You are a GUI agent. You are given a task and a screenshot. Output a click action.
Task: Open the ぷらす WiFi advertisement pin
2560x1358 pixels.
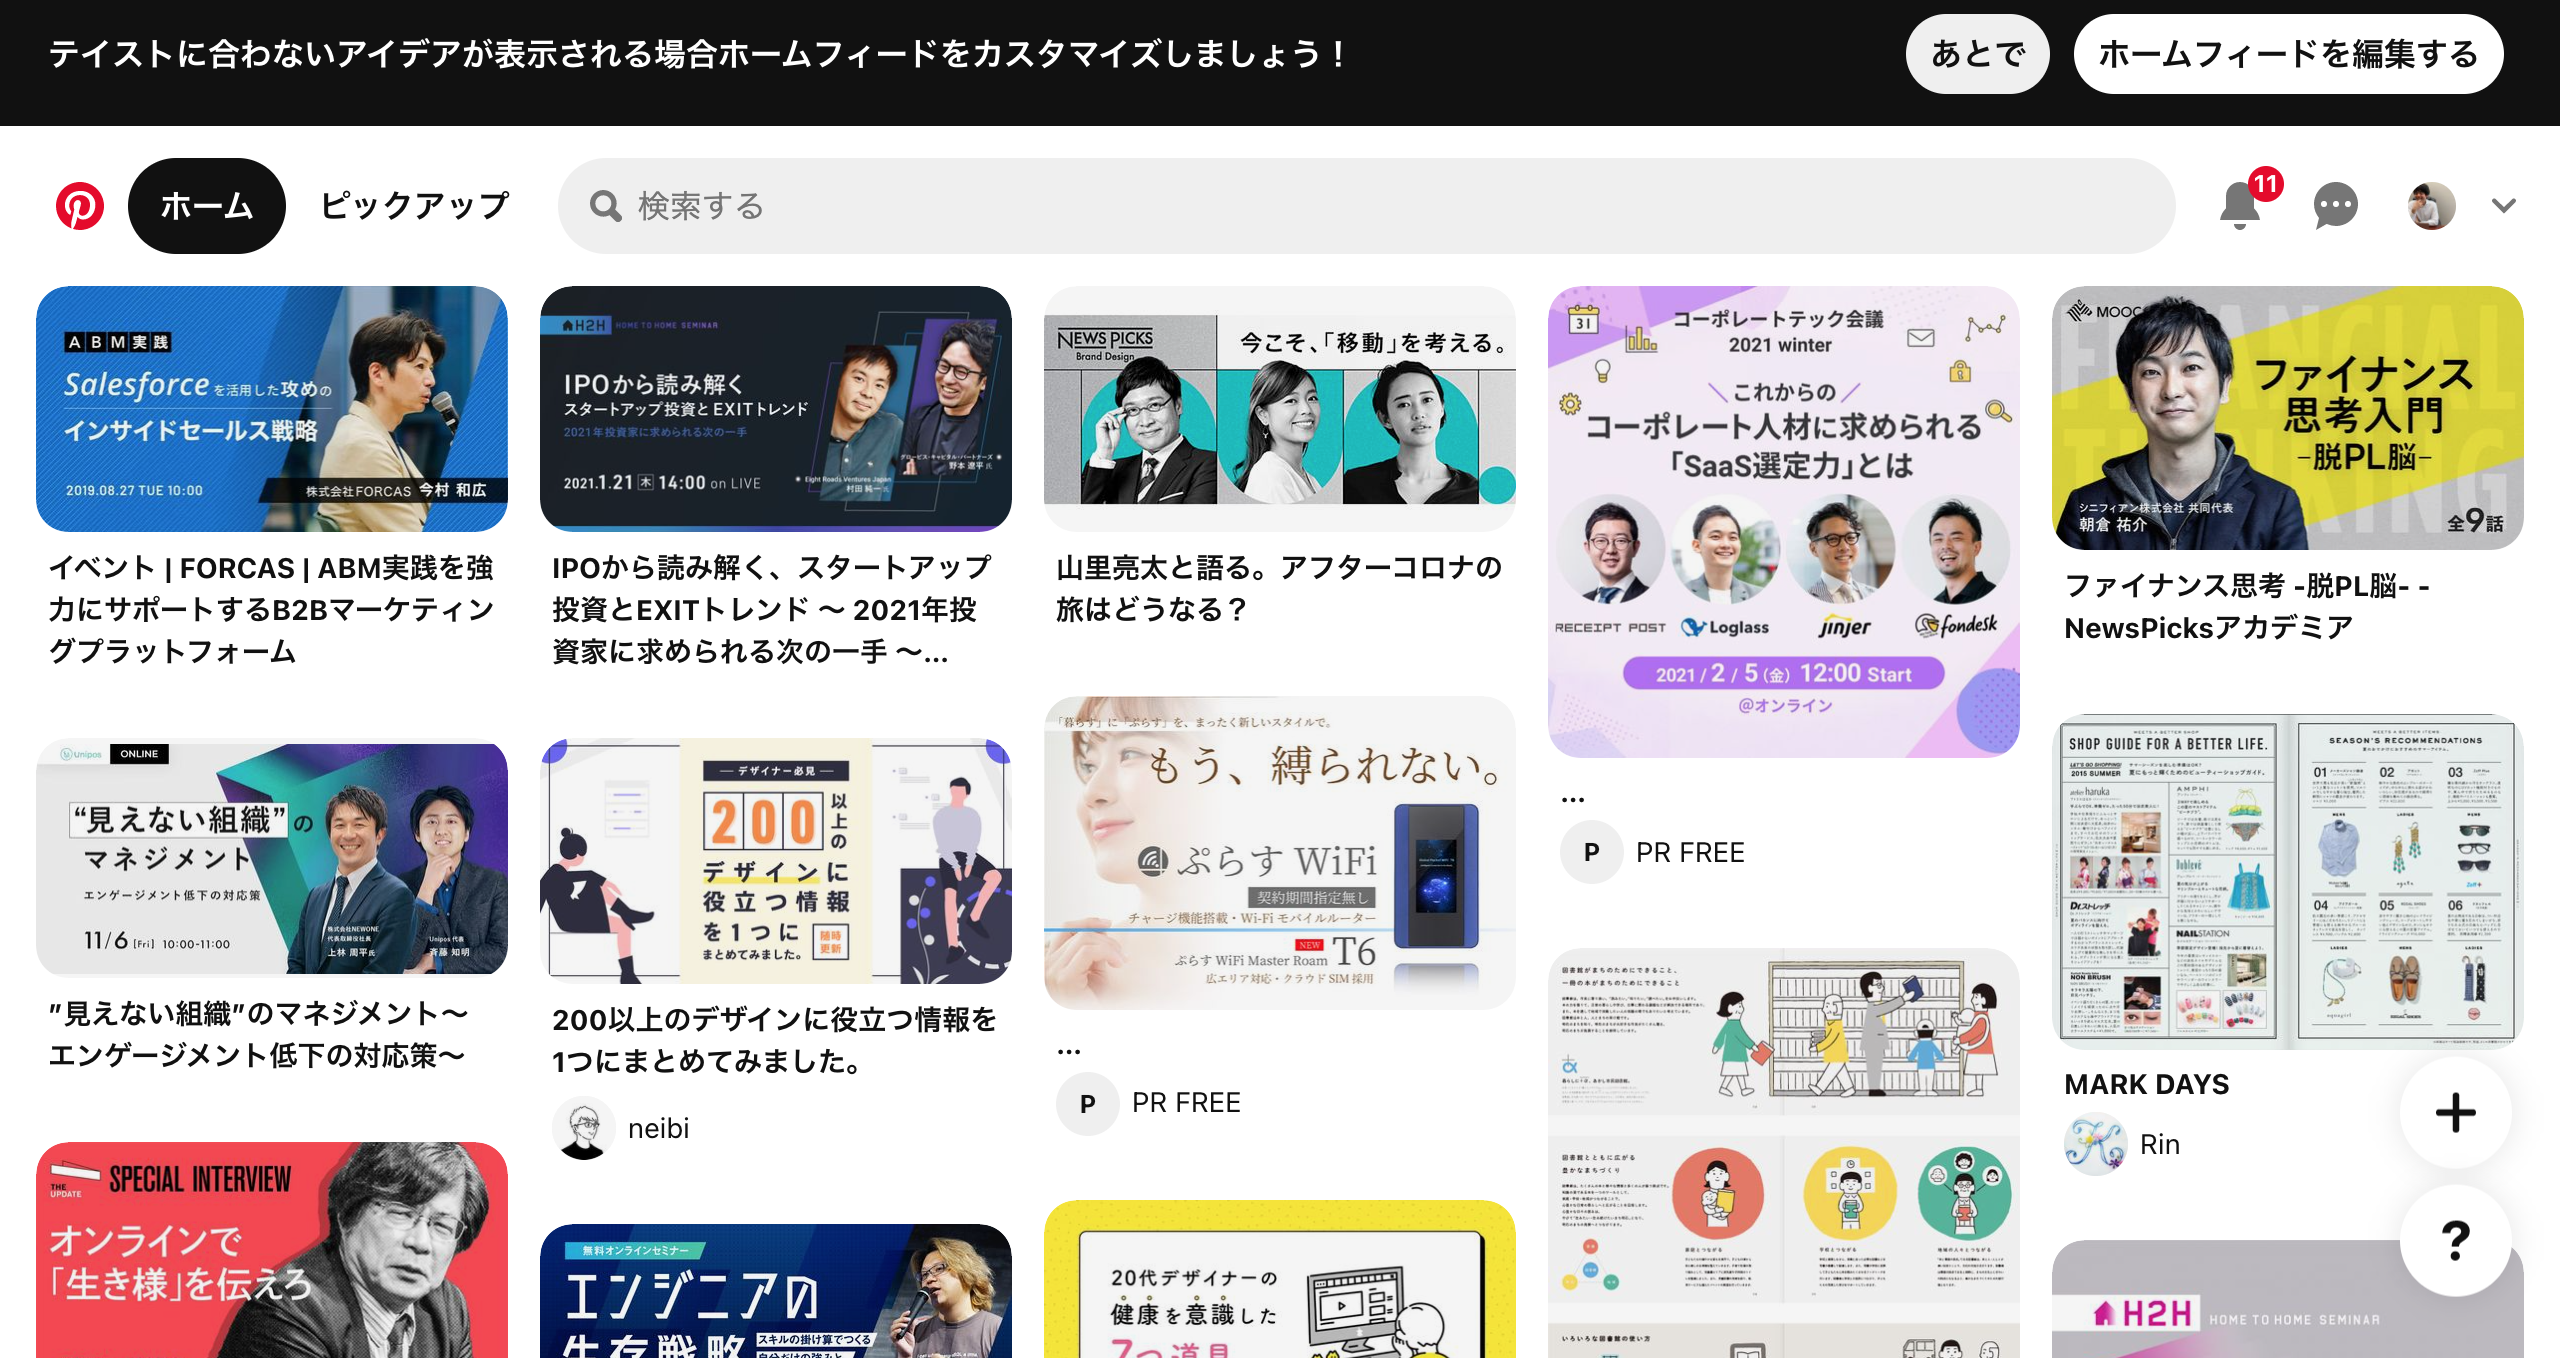click(x=1280, y=853)
